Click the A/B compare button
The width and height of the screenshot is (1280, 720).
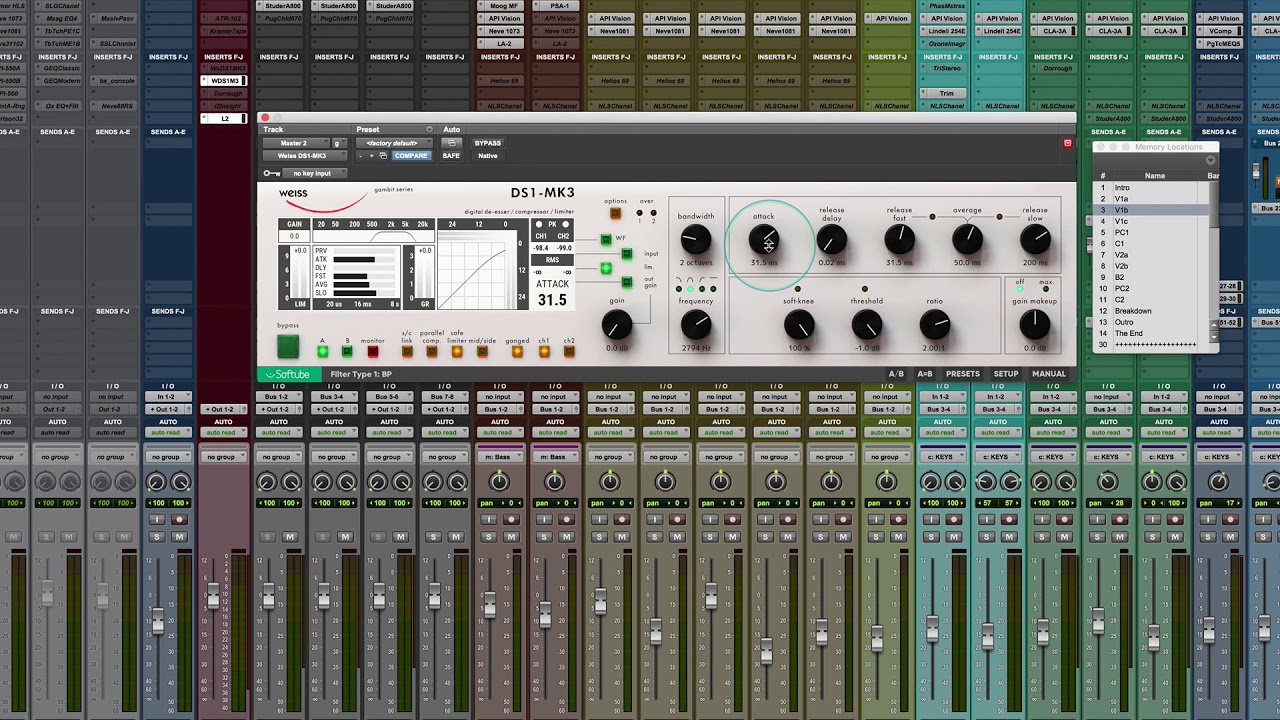(x=896, y=374)
